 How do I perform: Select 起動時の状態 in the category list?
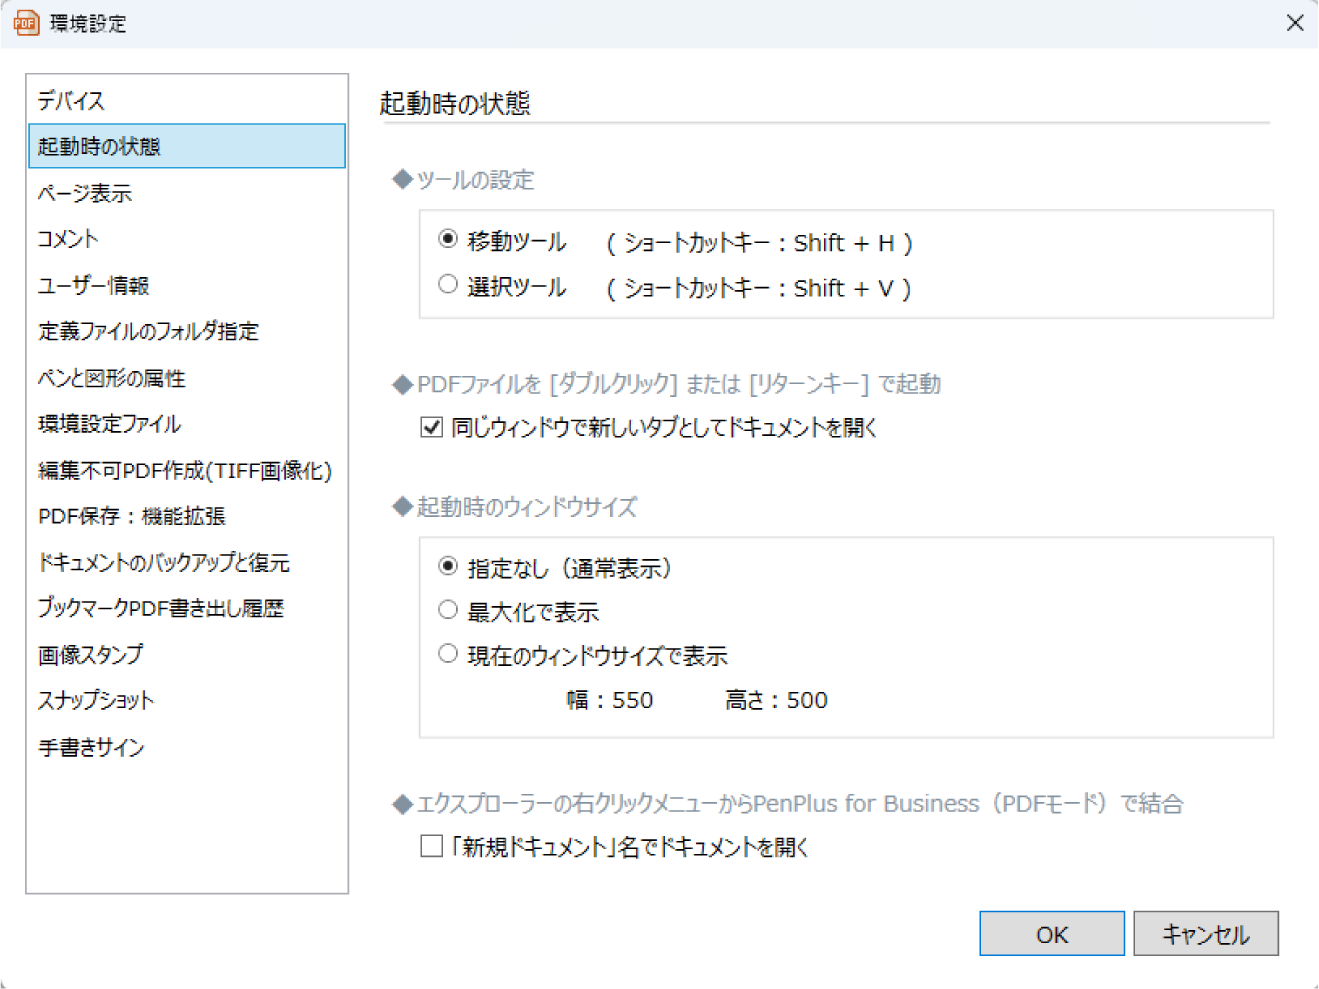click(187, 146)
